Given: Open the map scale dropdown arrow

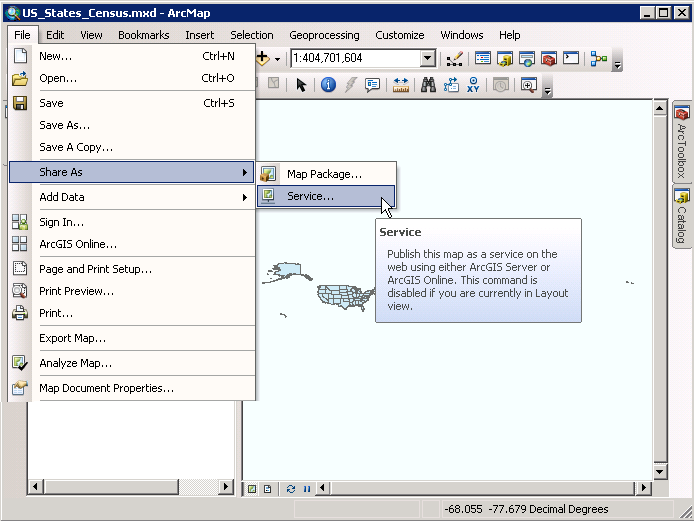Looking at the screenshot, I should 428,58.
